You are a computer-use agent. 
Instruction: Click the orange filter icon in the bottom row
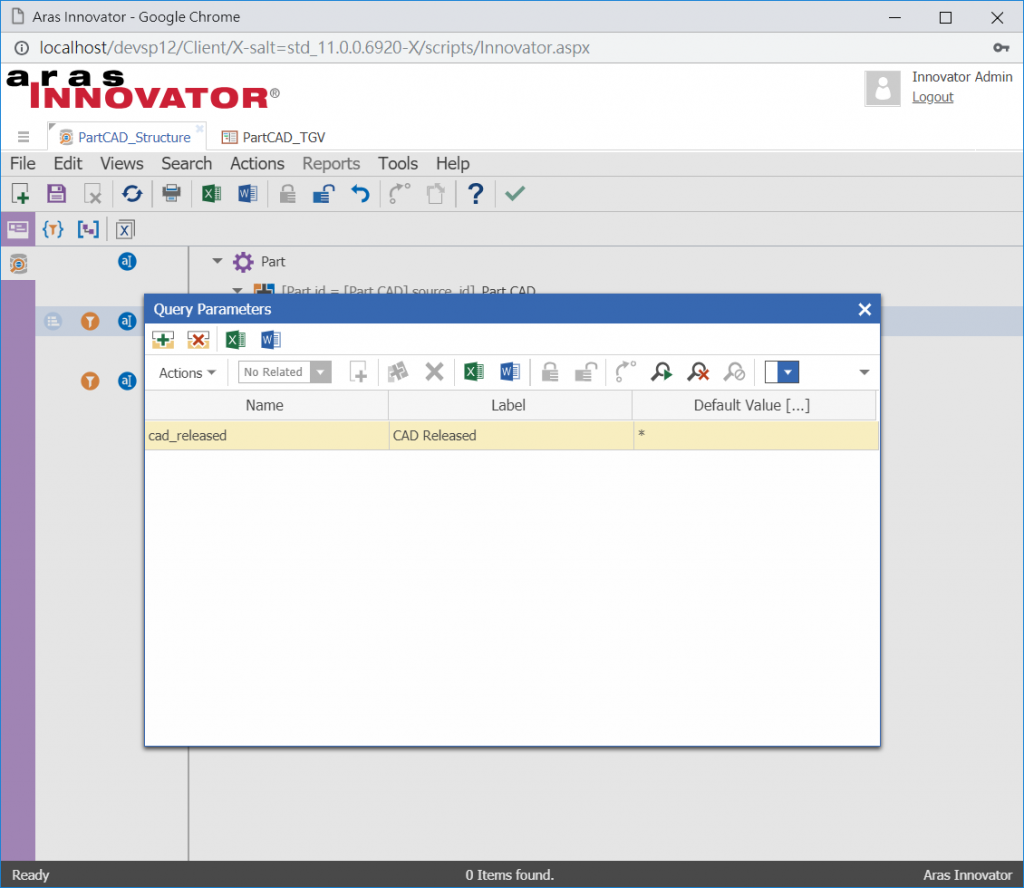click(x=90, y=381)
